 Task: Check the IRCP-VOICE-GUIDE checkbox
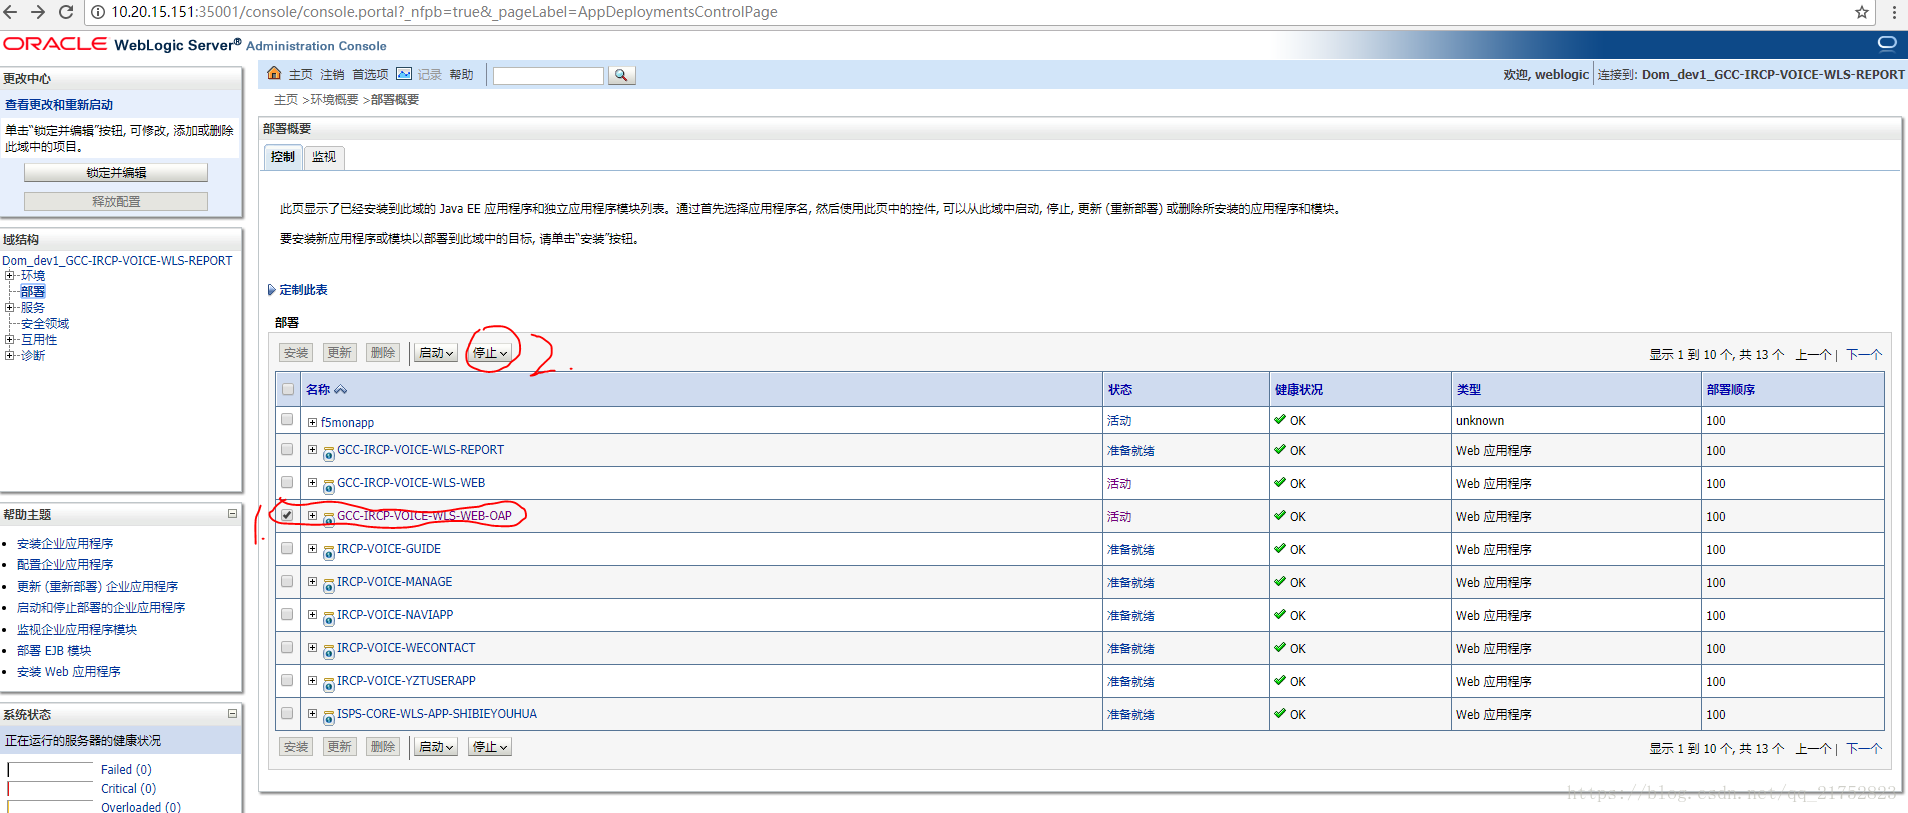(x=287, y=548)
